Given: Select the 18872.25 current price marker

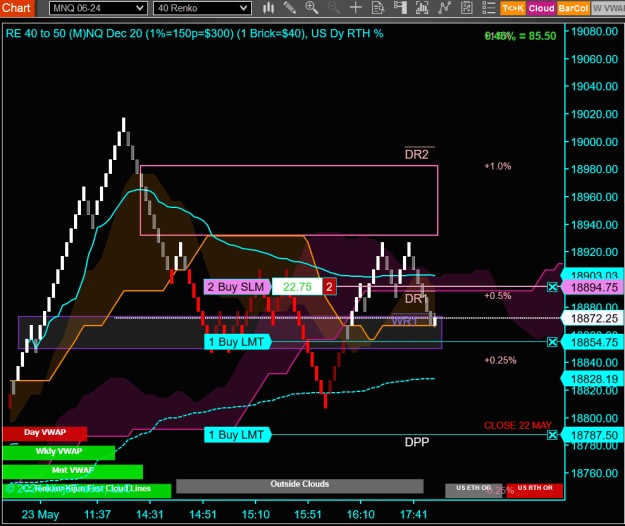Looking at the screenshot, I should 592,318.
